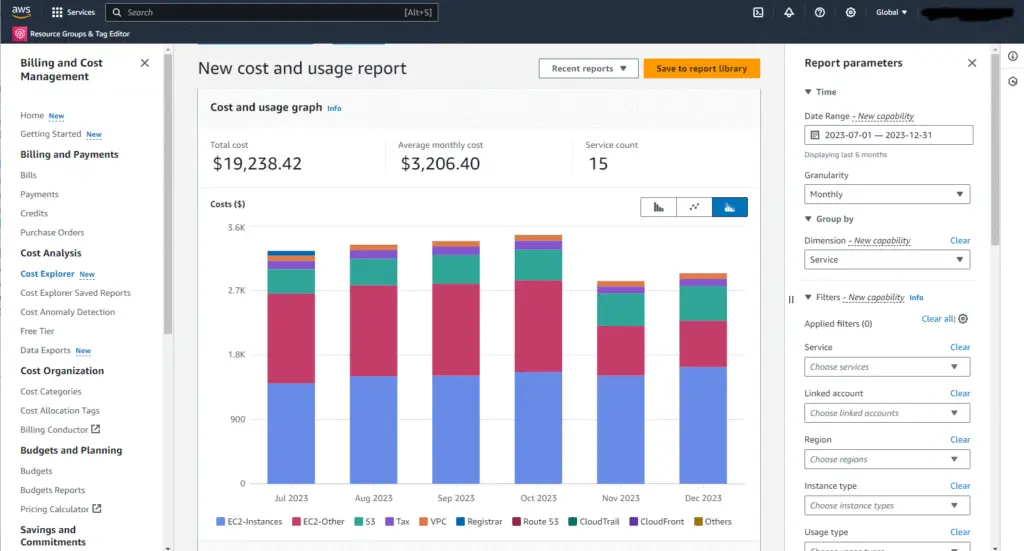Open Data Exports in the sidebar
Image resolution: width=1024 pixels, height=551 pixels.
(45, 351)
